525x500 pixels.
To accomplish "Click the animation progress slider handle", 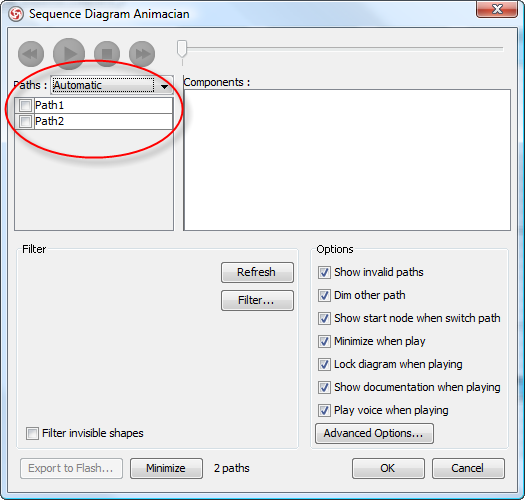I will (x=182, y=49).
